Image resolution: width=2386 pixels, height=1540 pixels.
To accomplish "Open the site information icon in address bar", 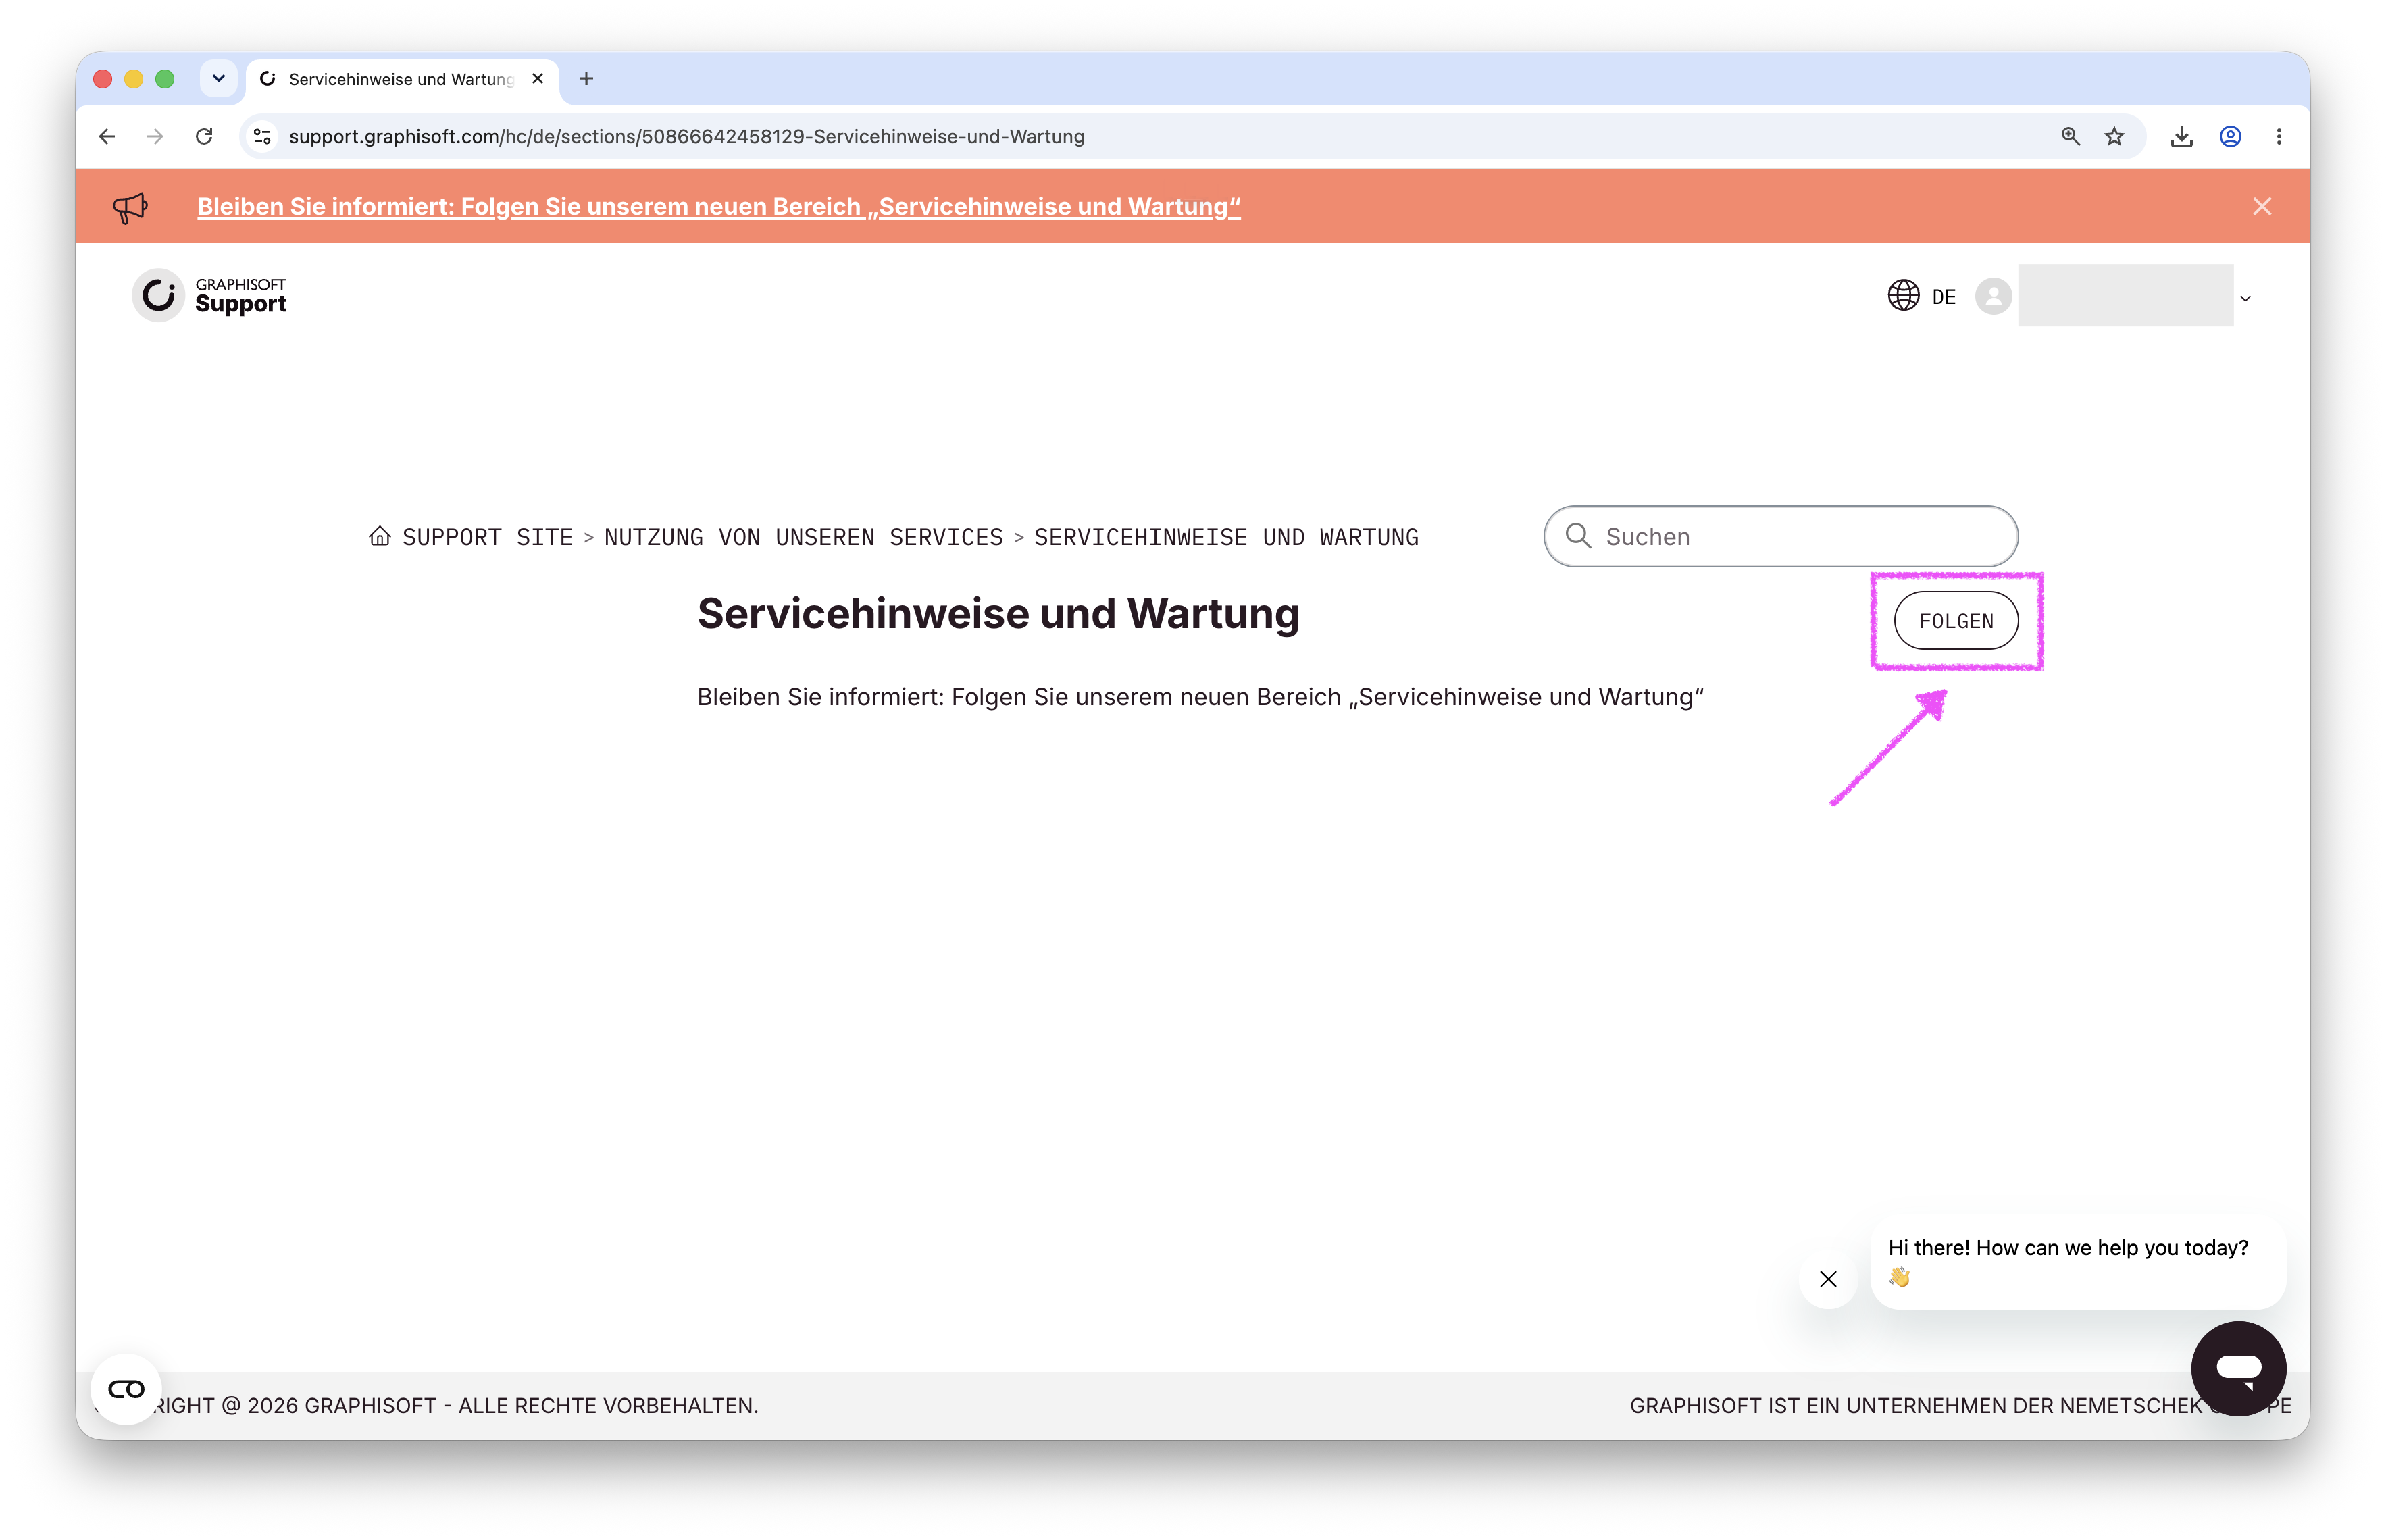I will pyautogui.click(x=262, y=136).
